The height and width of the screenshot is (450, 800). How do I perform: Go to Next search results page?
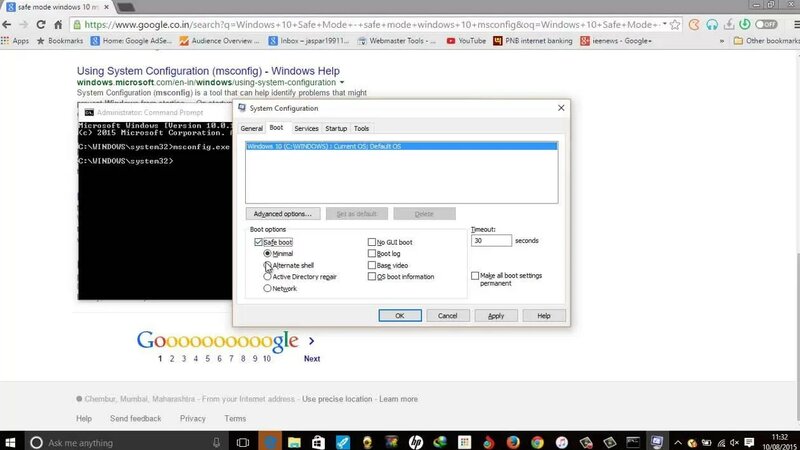click(312, 359)
